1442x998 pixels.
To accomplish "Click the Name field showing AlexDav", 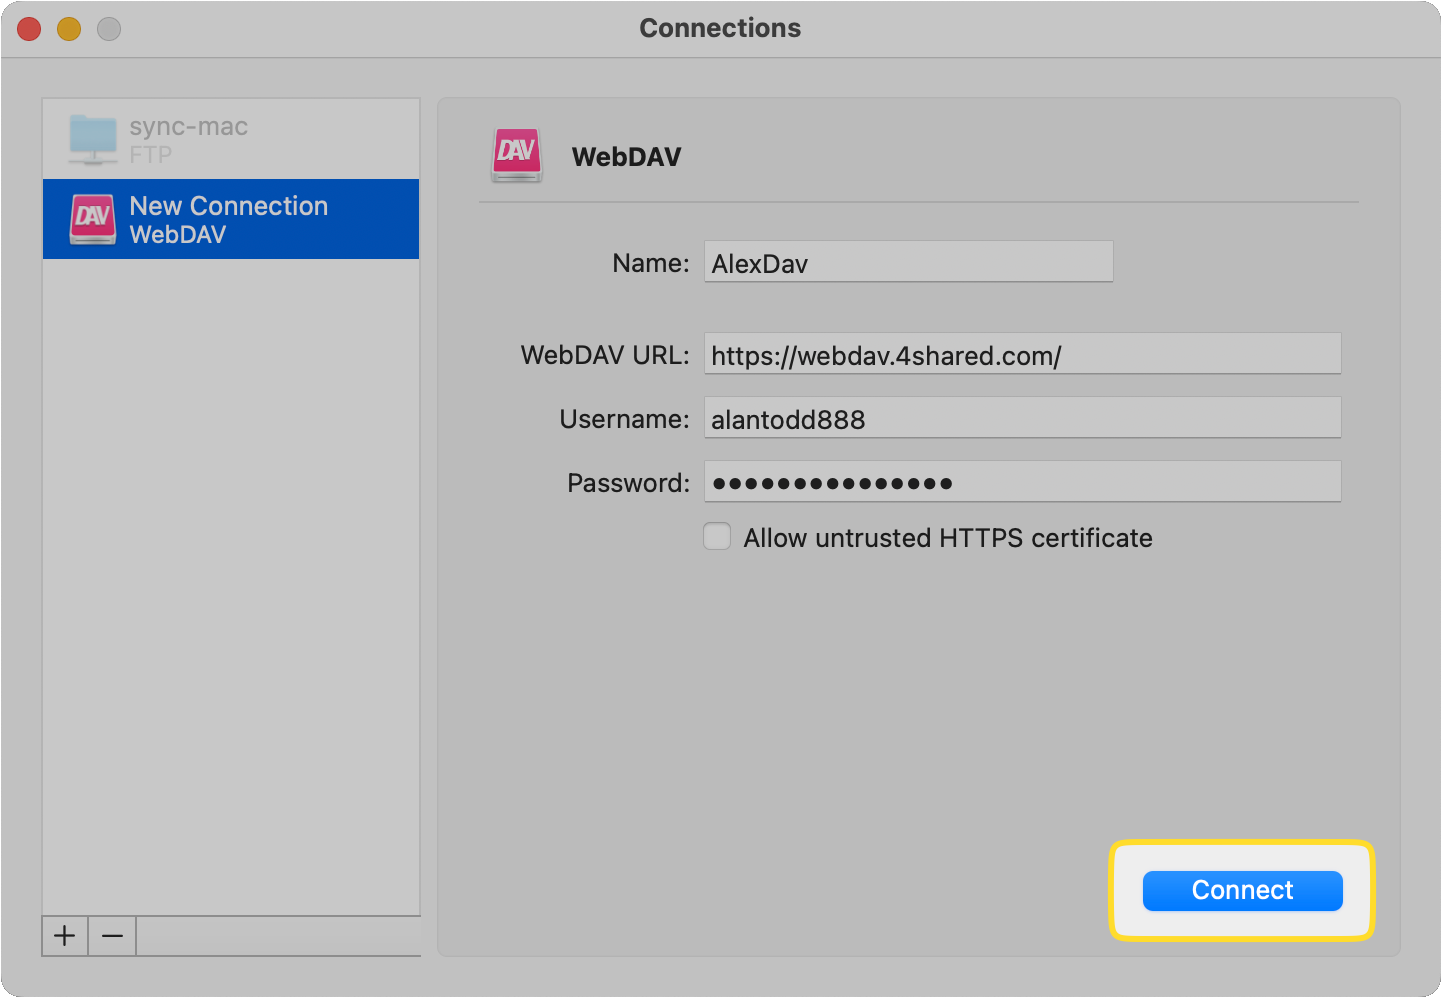I will (907, 261).
